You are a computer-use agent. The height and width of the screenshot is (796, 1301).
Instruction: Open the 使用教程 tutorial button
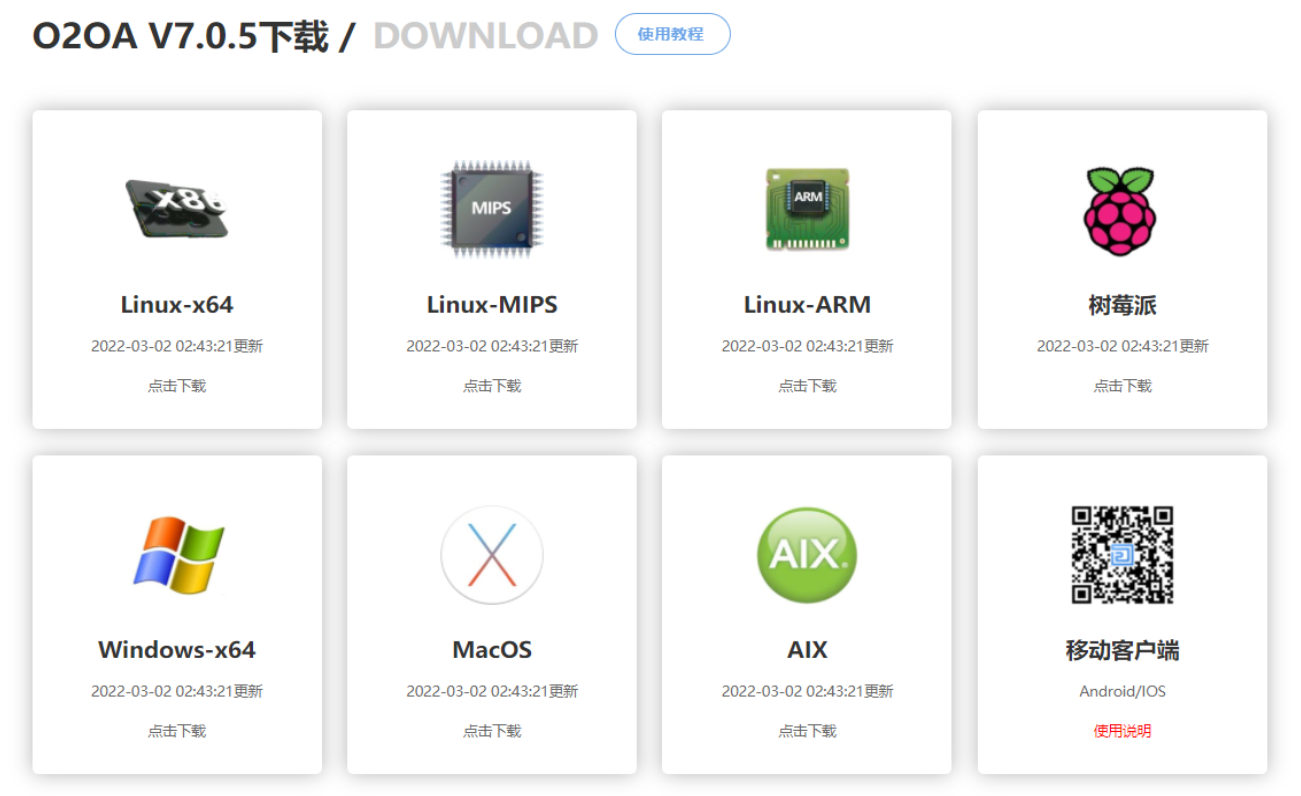point(672,34)
